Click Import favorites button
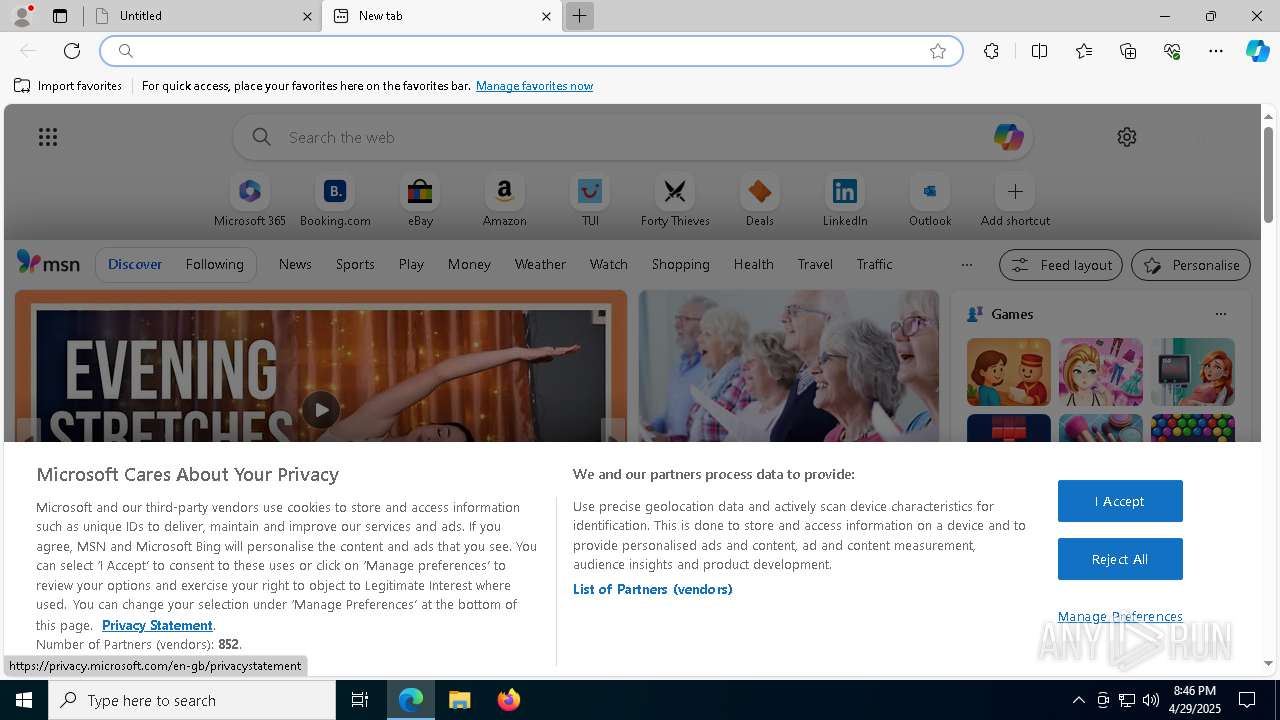This screenshot has height=720, width=1280. click(68, 86)
